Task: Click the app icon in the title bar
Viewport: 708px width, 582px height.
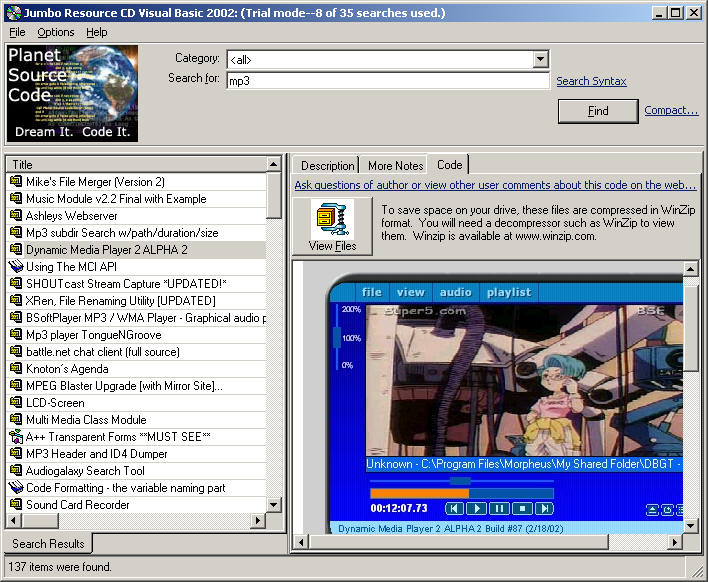Action: pyautogui.click(x=14, y=13)
